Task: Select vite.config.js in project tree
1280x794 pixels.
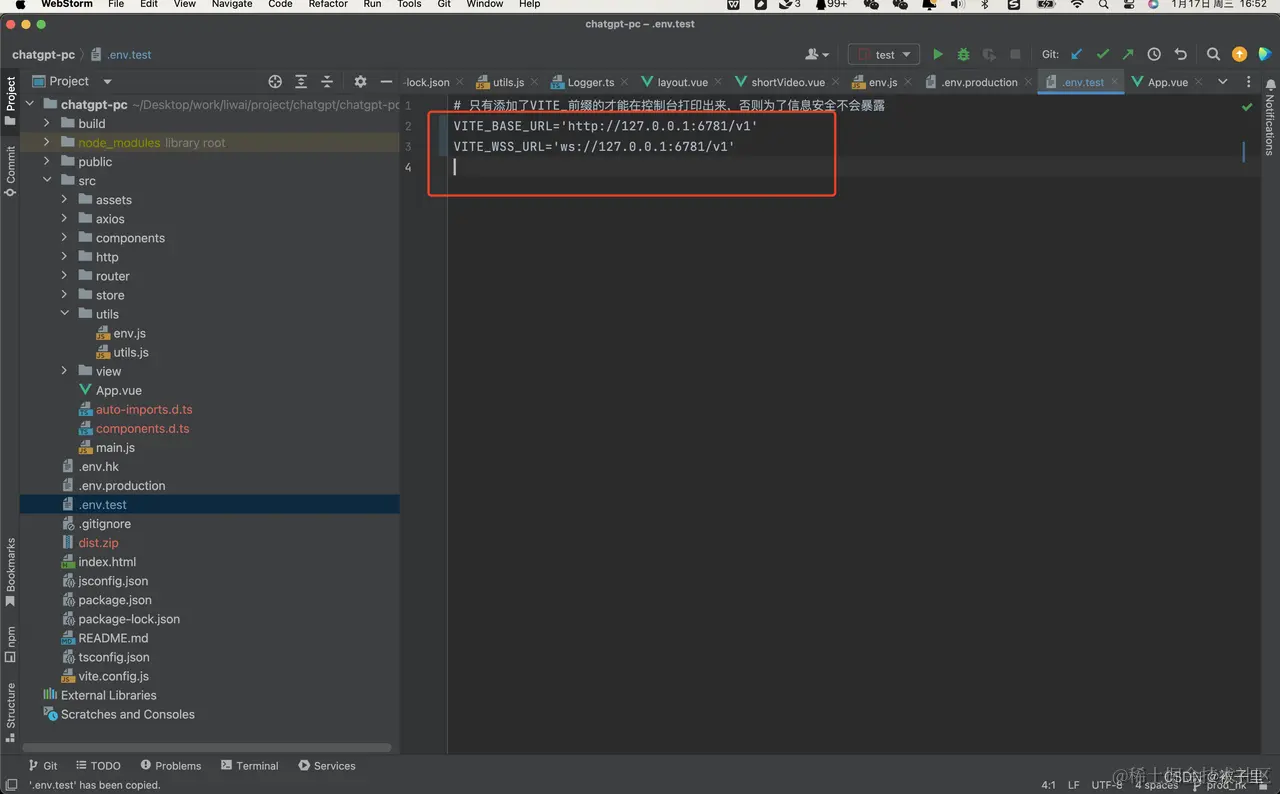Action: [x=113, y=676]
